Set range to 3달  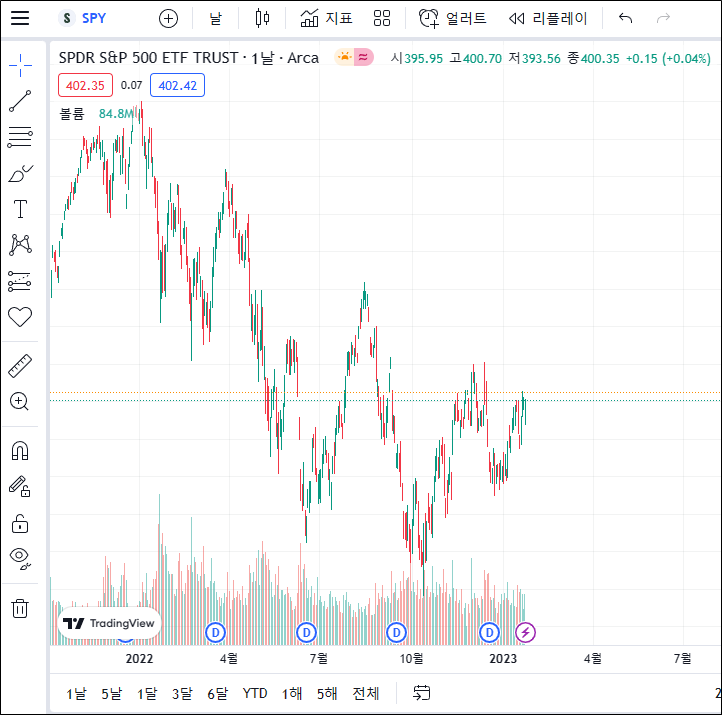coord(182,693)
